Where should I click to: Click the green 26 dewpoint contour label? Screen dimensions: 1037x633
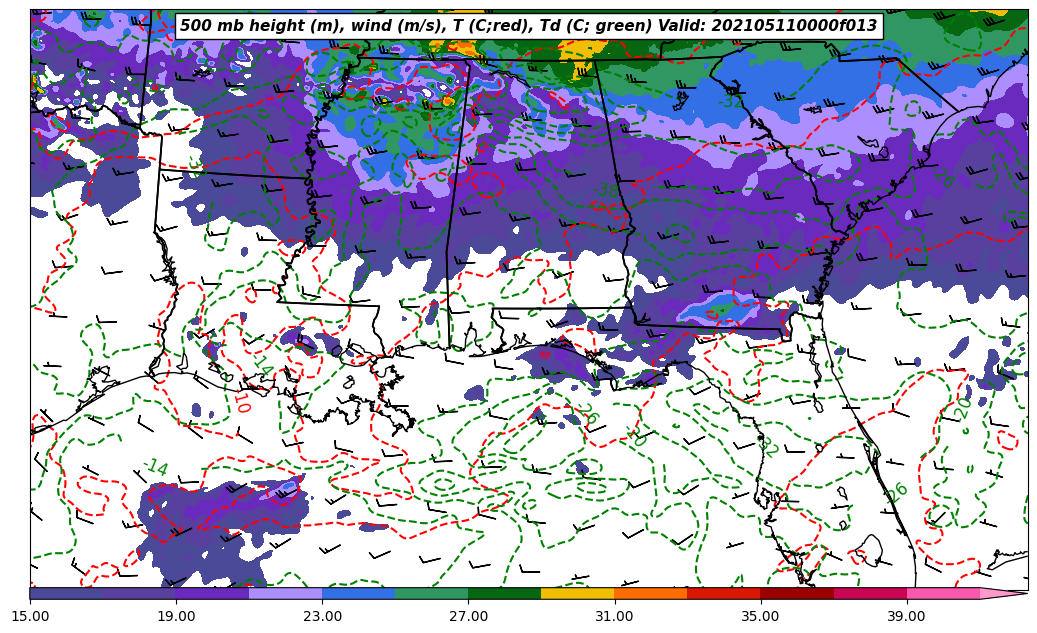tap(896, 492)
